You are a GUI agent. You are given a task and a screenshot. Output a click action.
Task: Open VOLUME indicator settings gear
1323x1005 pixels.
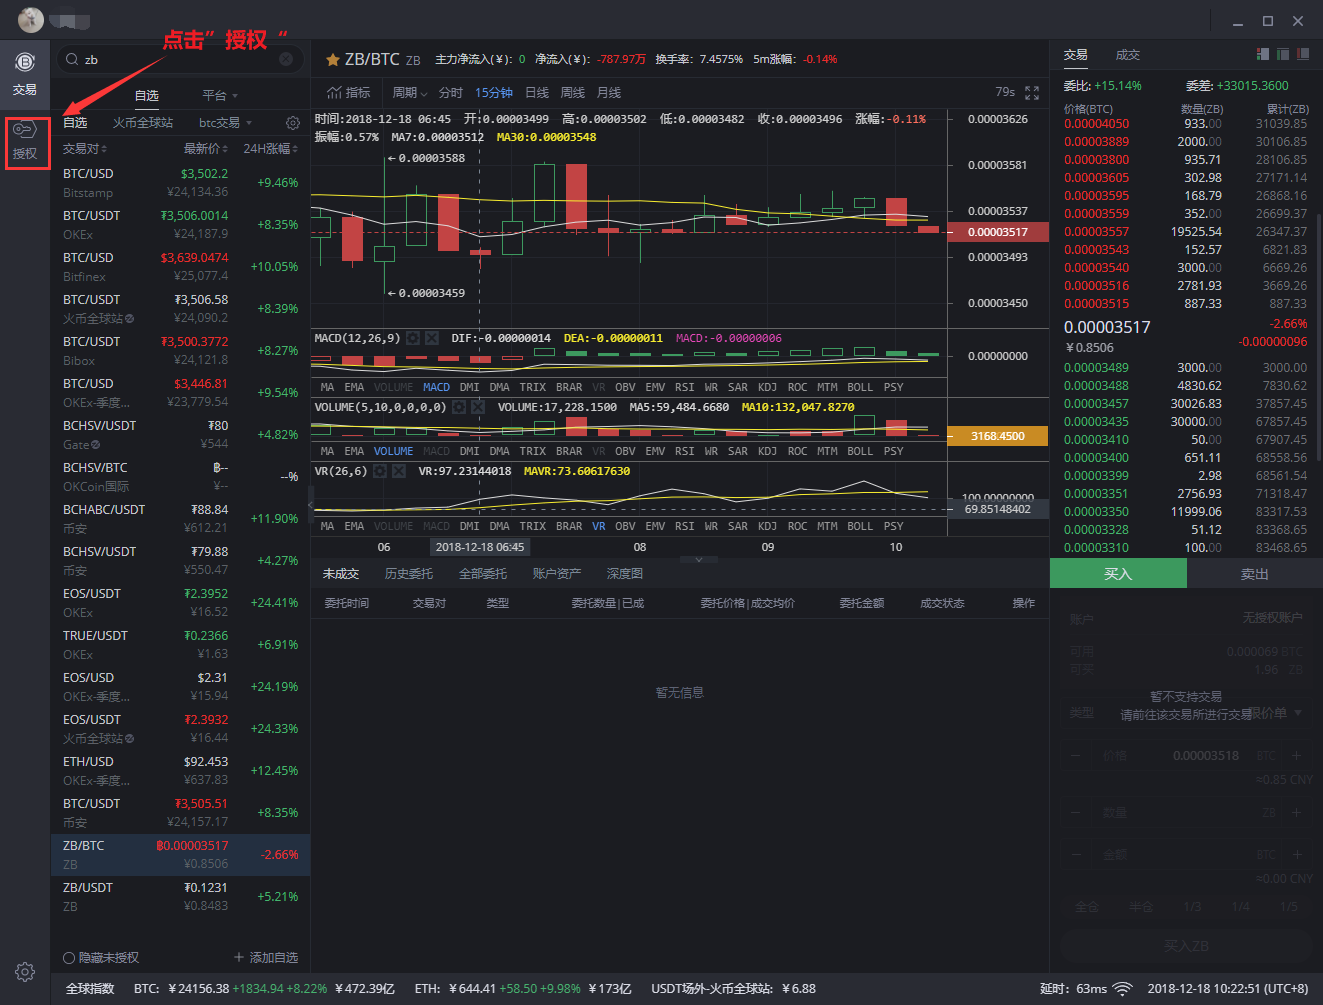(458, 407)
